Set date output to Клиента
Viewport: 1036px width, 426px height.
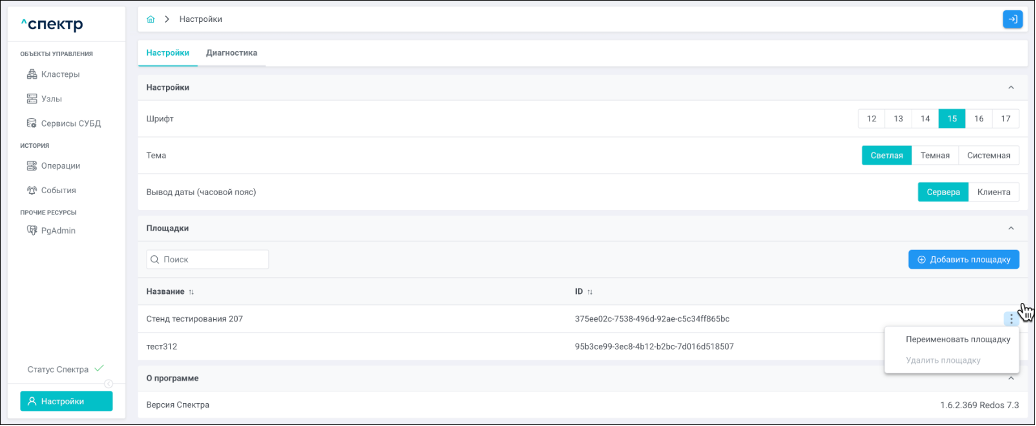tap(994, 192)
